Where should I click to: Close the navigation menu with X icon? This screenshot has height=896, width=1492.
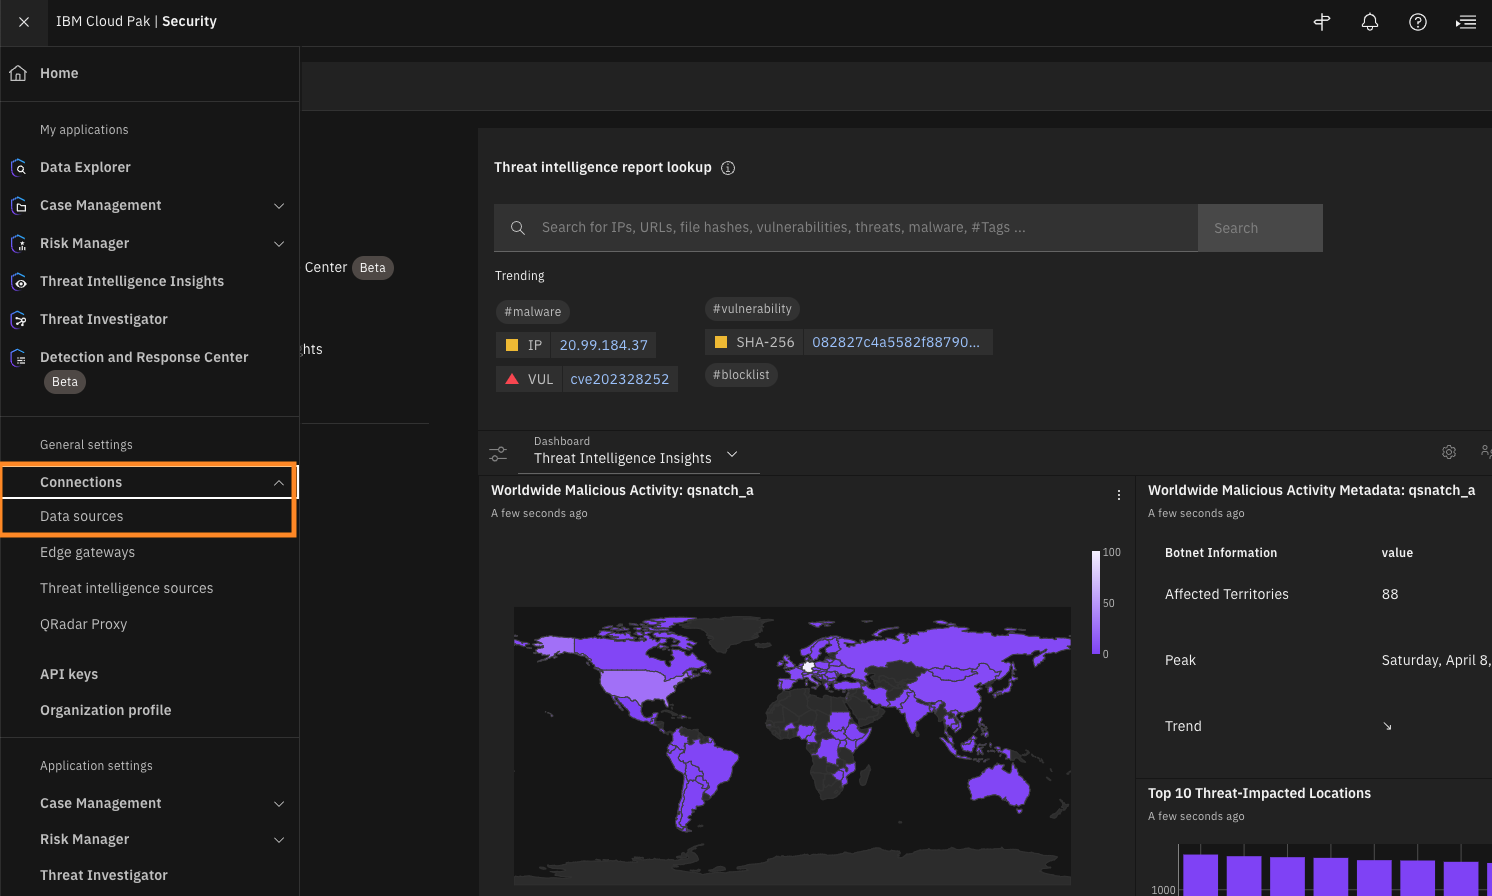(24, 22)
